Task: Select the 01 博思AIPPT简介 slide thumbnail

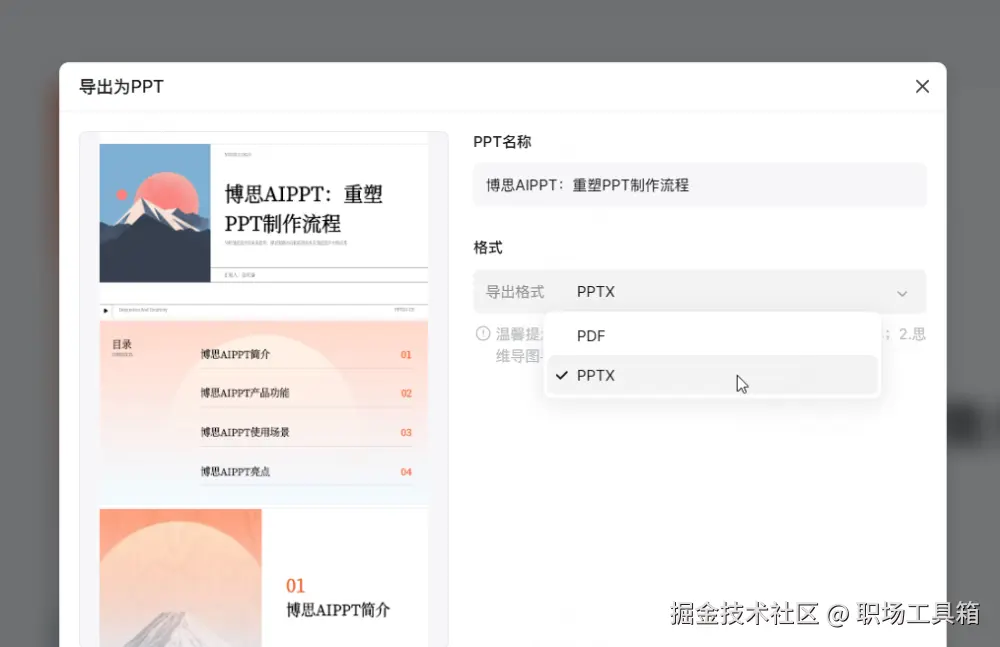Action: [x=263, y=578]
